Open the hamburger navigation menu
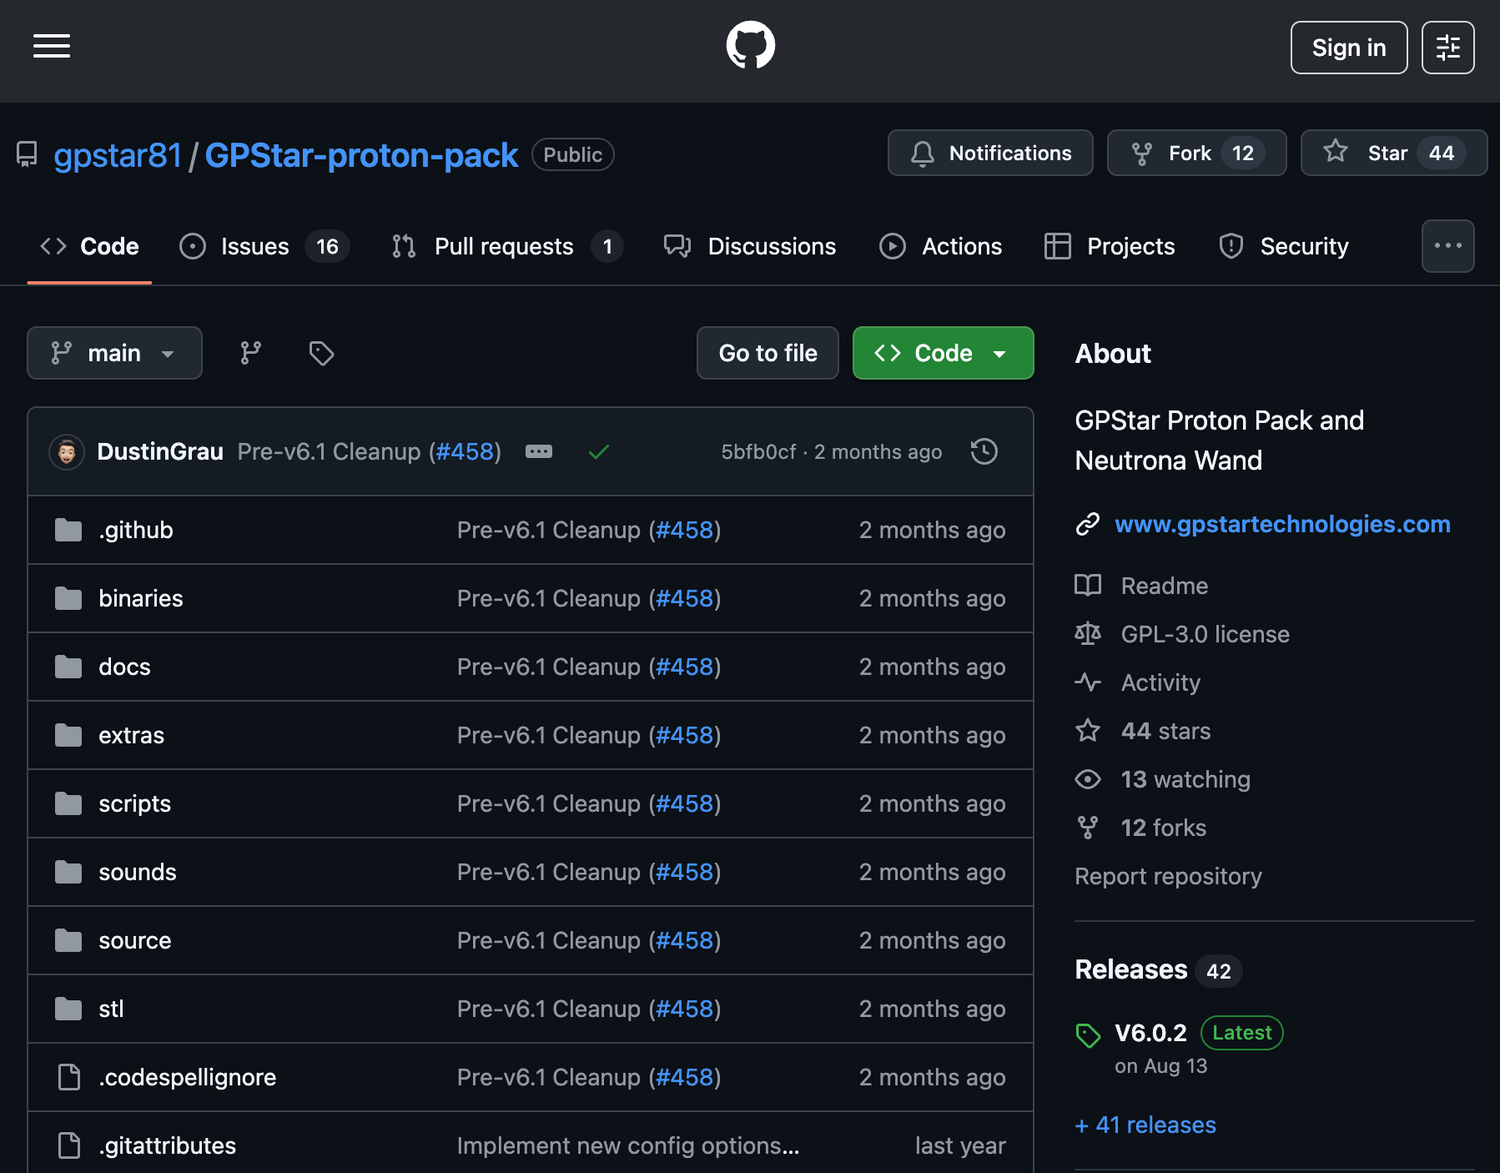Screen dimensions: 1500x1173 pyautogui.click(x=51, y=46)
